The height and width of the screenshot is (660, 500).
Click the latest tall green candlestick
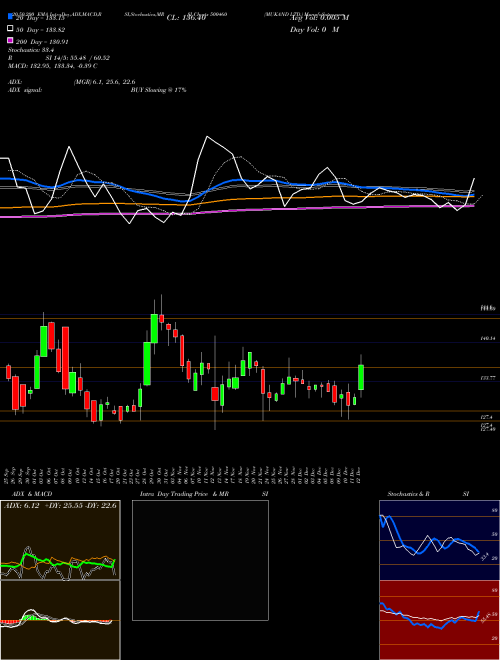tap(361, 377)
